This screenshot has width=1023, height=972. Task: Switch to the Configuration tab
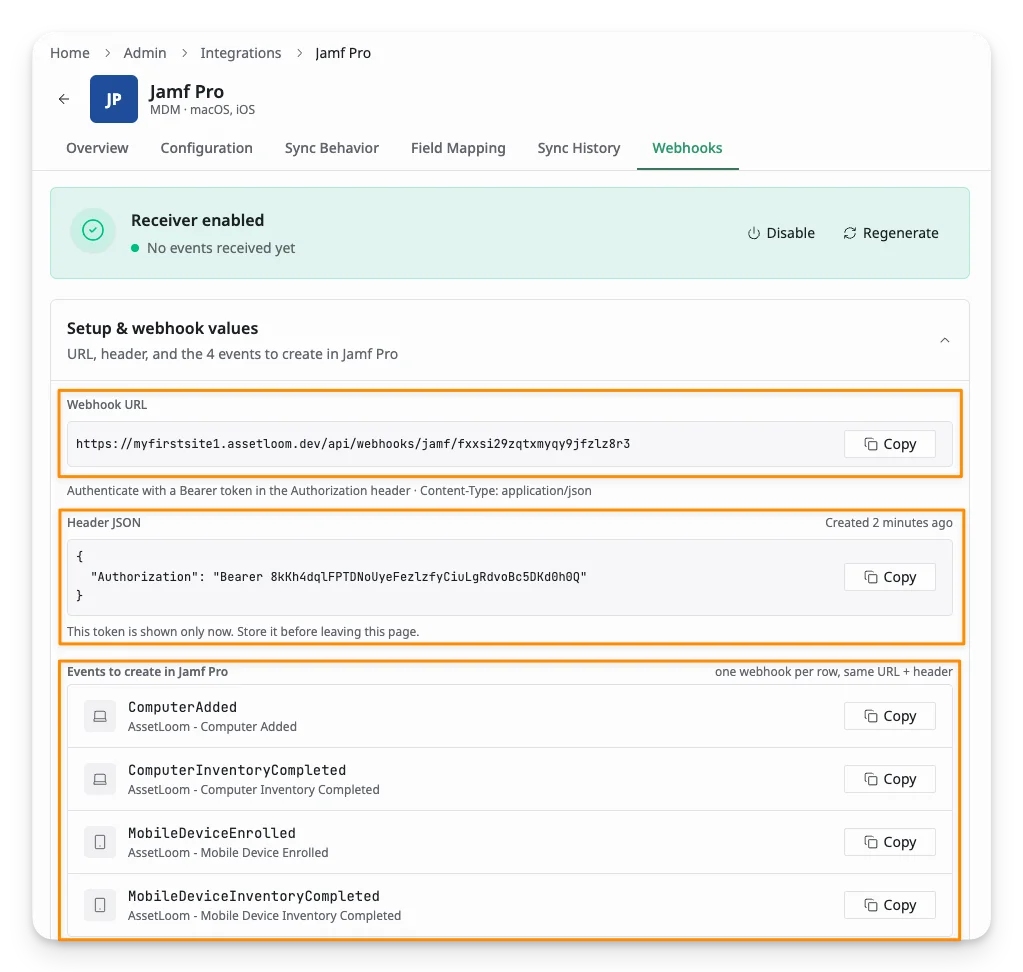tap(206, 148)
